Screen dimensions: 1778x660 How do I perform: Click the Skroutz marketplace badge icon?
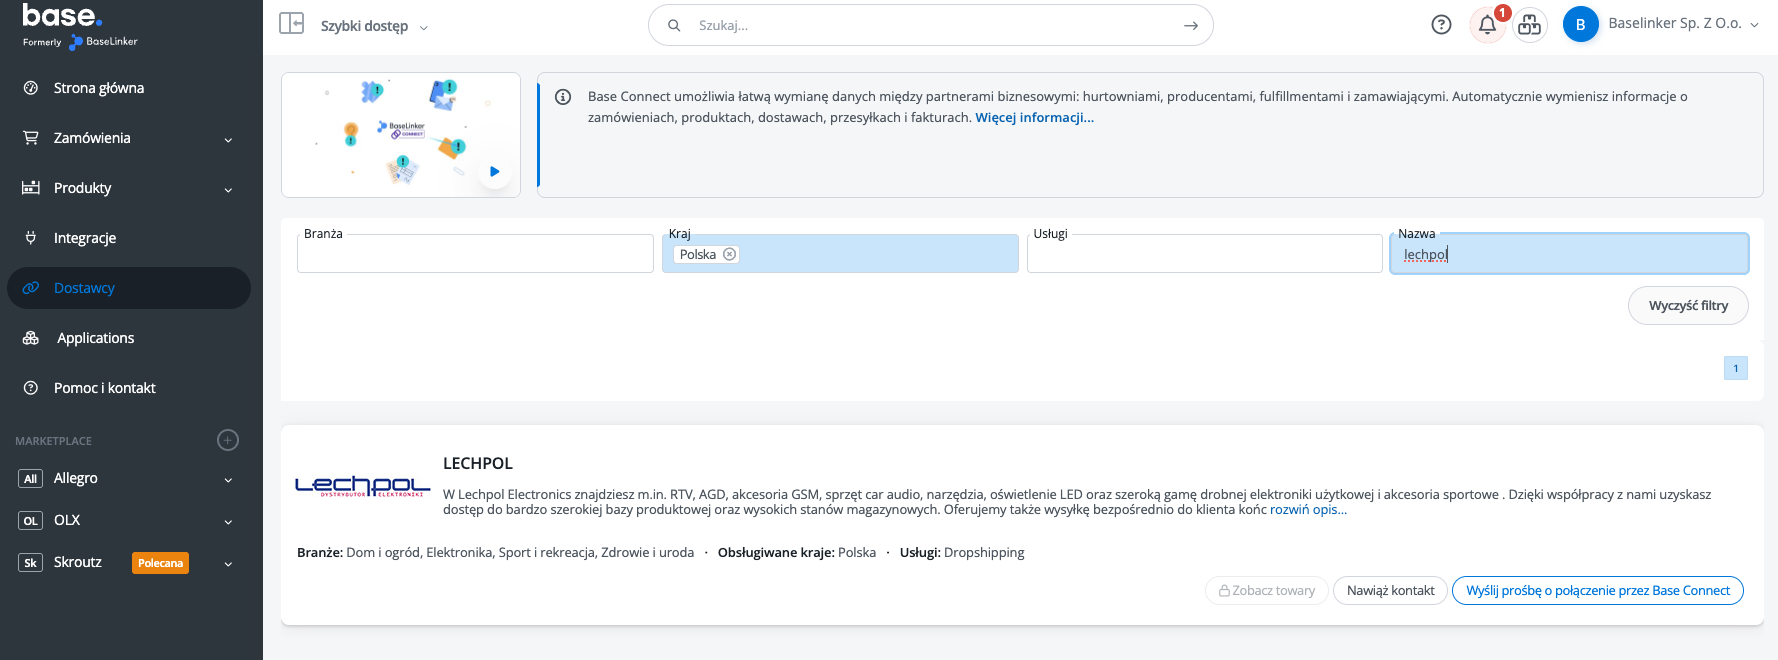31,563
